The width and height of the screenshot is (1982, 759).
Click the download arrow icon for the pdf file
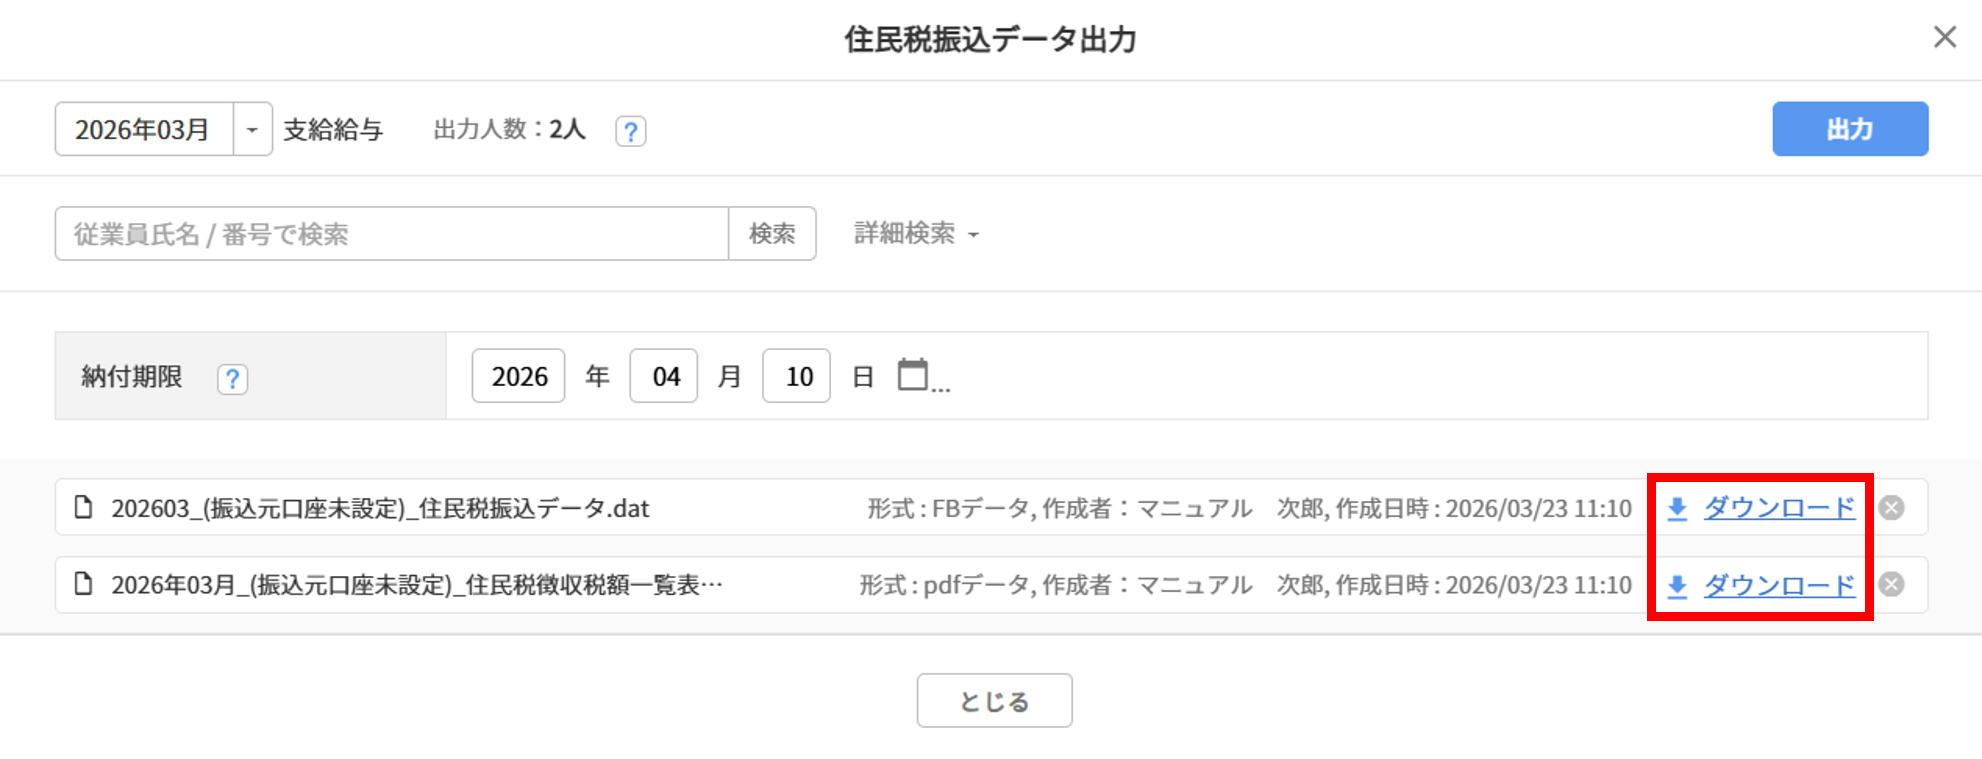[x=1677, y=586]
